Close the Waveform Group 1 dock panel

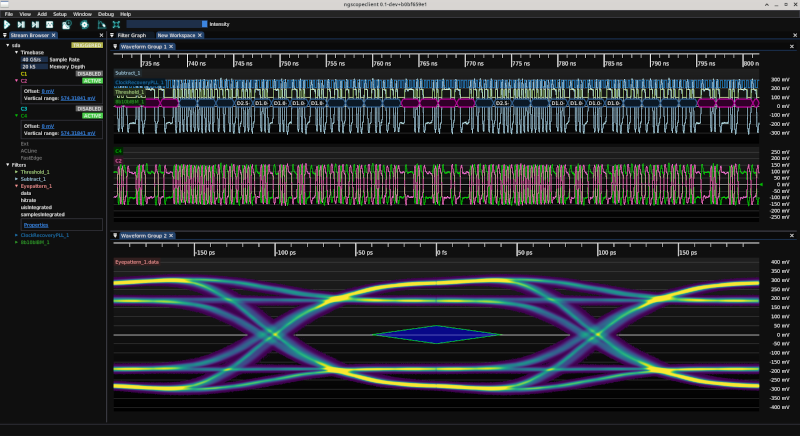pos(792,46)
